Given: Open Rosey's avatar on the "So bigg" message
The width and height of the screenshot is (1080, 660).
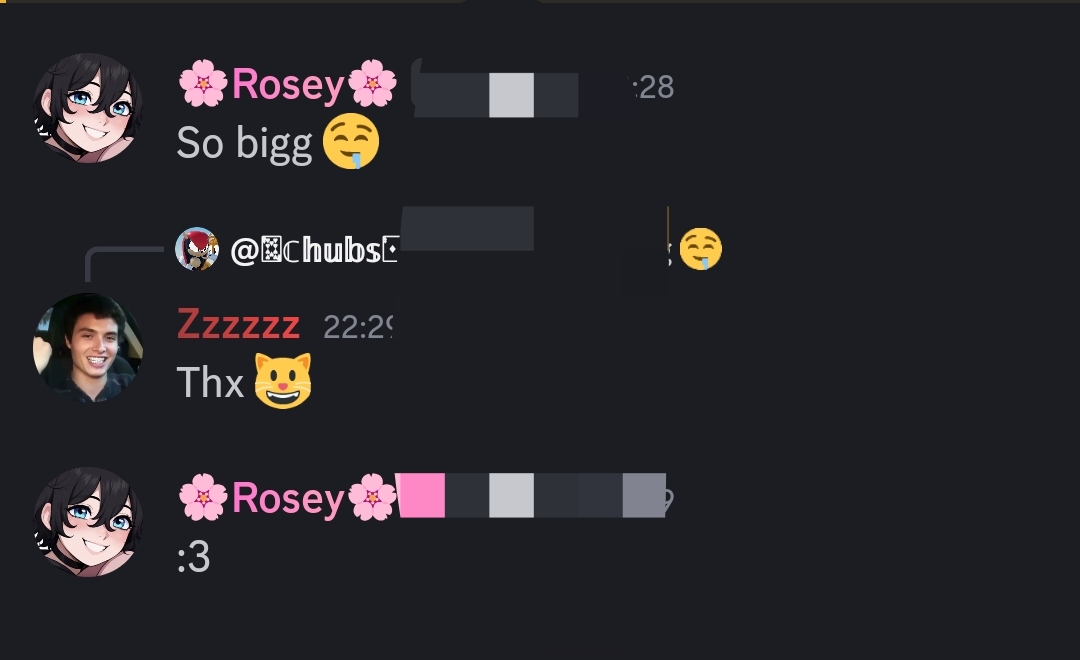Looking at the screenshot, I should pyautogui.click(x=88, y=108).
